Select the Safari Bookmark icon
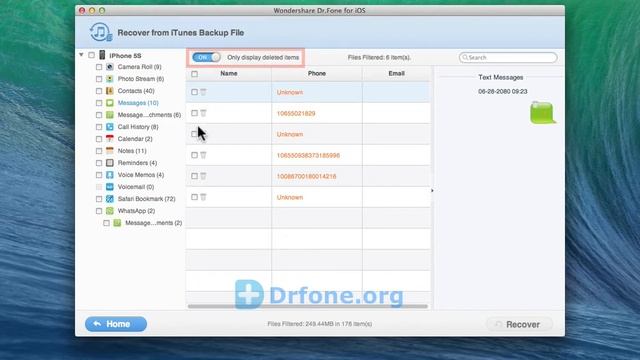This screenshot has width=640, height=360. pos(110,199)
